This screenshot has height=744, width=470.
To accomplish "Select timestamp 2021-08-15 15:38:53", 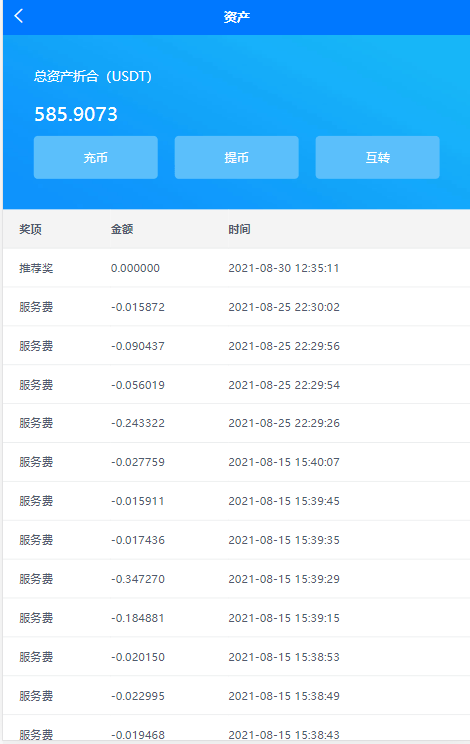I will pos(284,657).
